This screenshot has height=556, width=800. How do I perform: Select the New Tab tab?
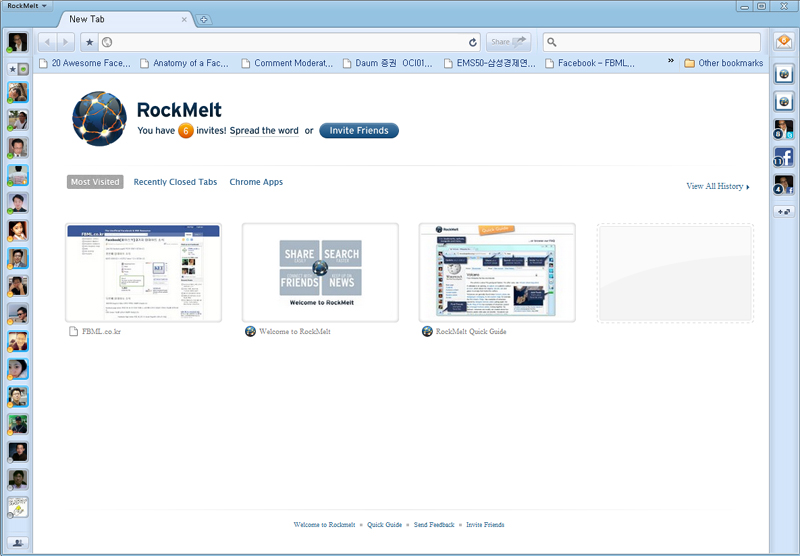click(125, 19)
